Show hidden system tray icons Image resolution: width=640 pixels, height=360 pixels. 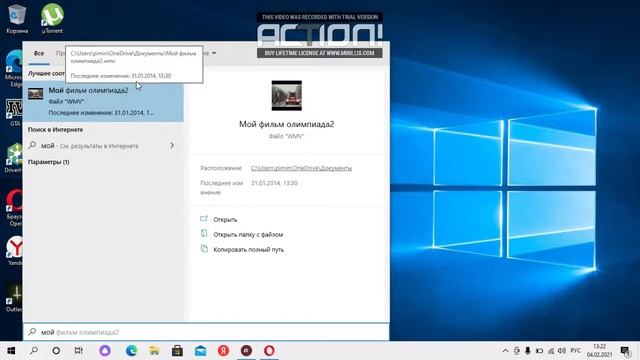click(505, 351)
